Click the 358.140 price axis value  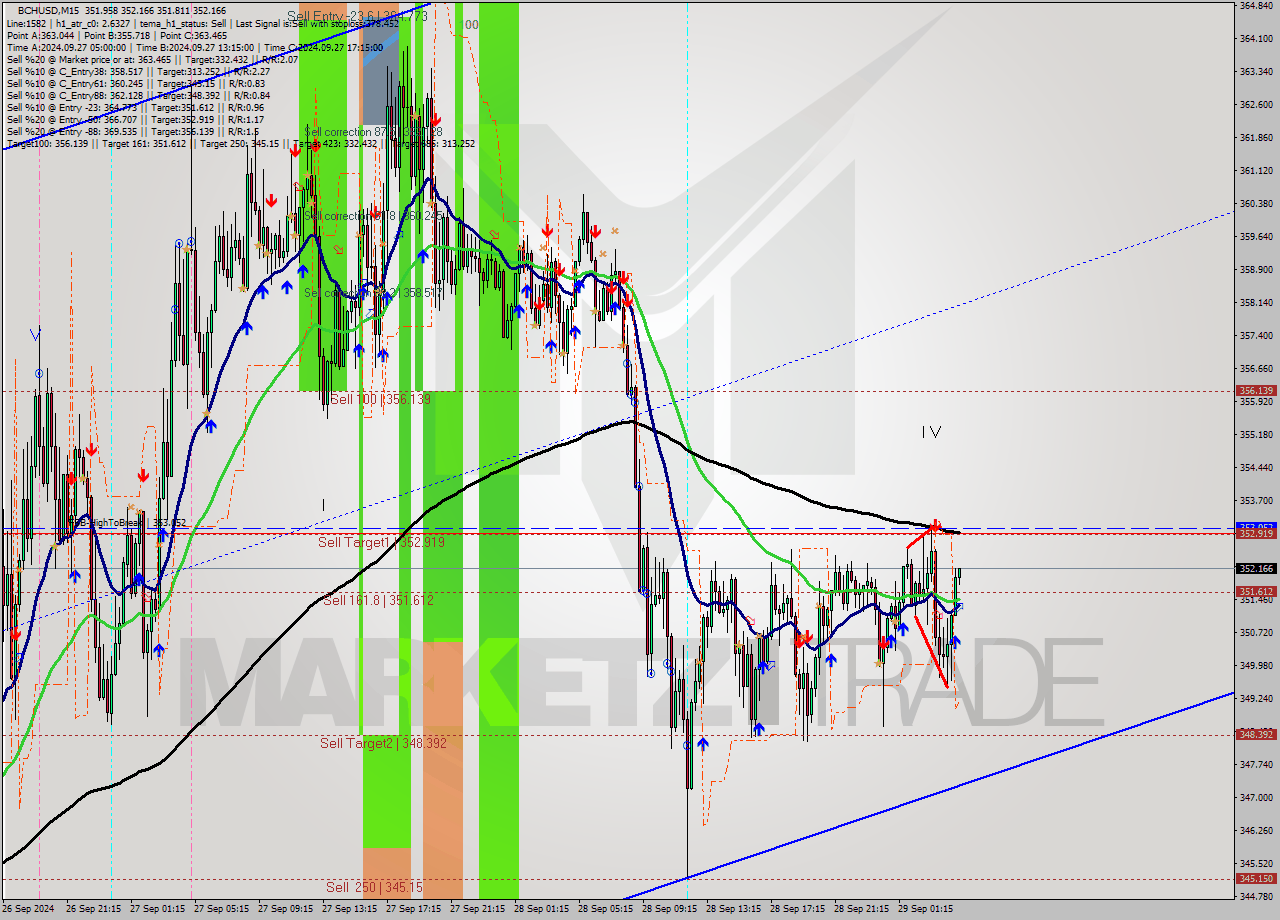click(1256, 302)
